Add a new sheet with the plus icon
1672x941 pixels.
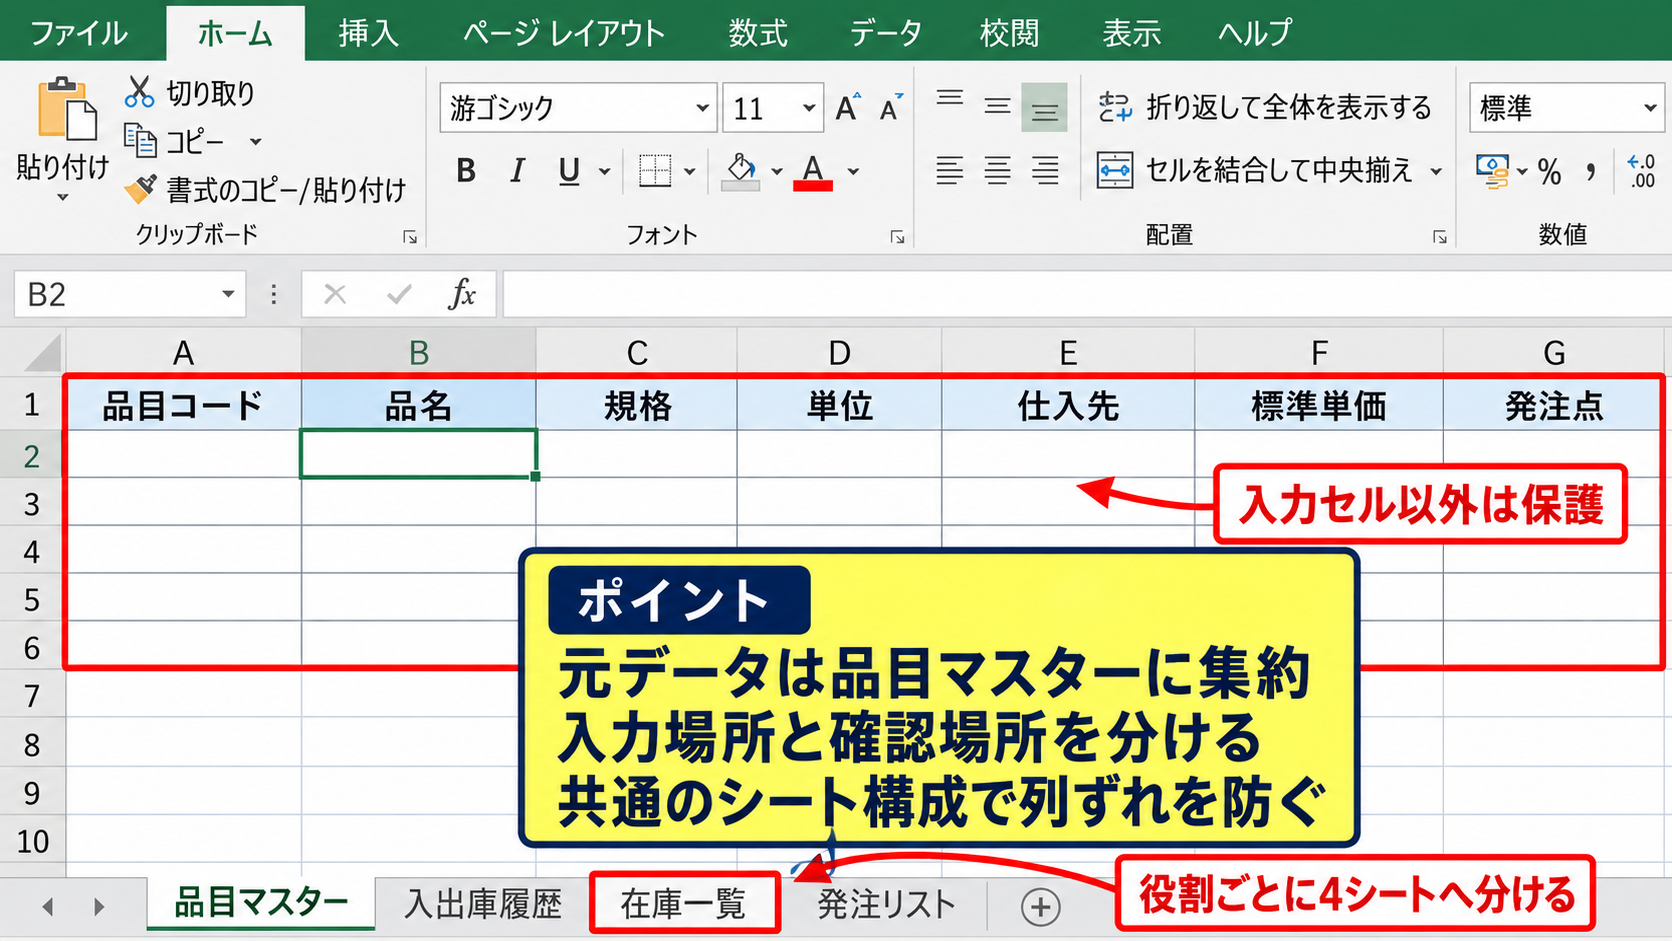pos(1040,907)
